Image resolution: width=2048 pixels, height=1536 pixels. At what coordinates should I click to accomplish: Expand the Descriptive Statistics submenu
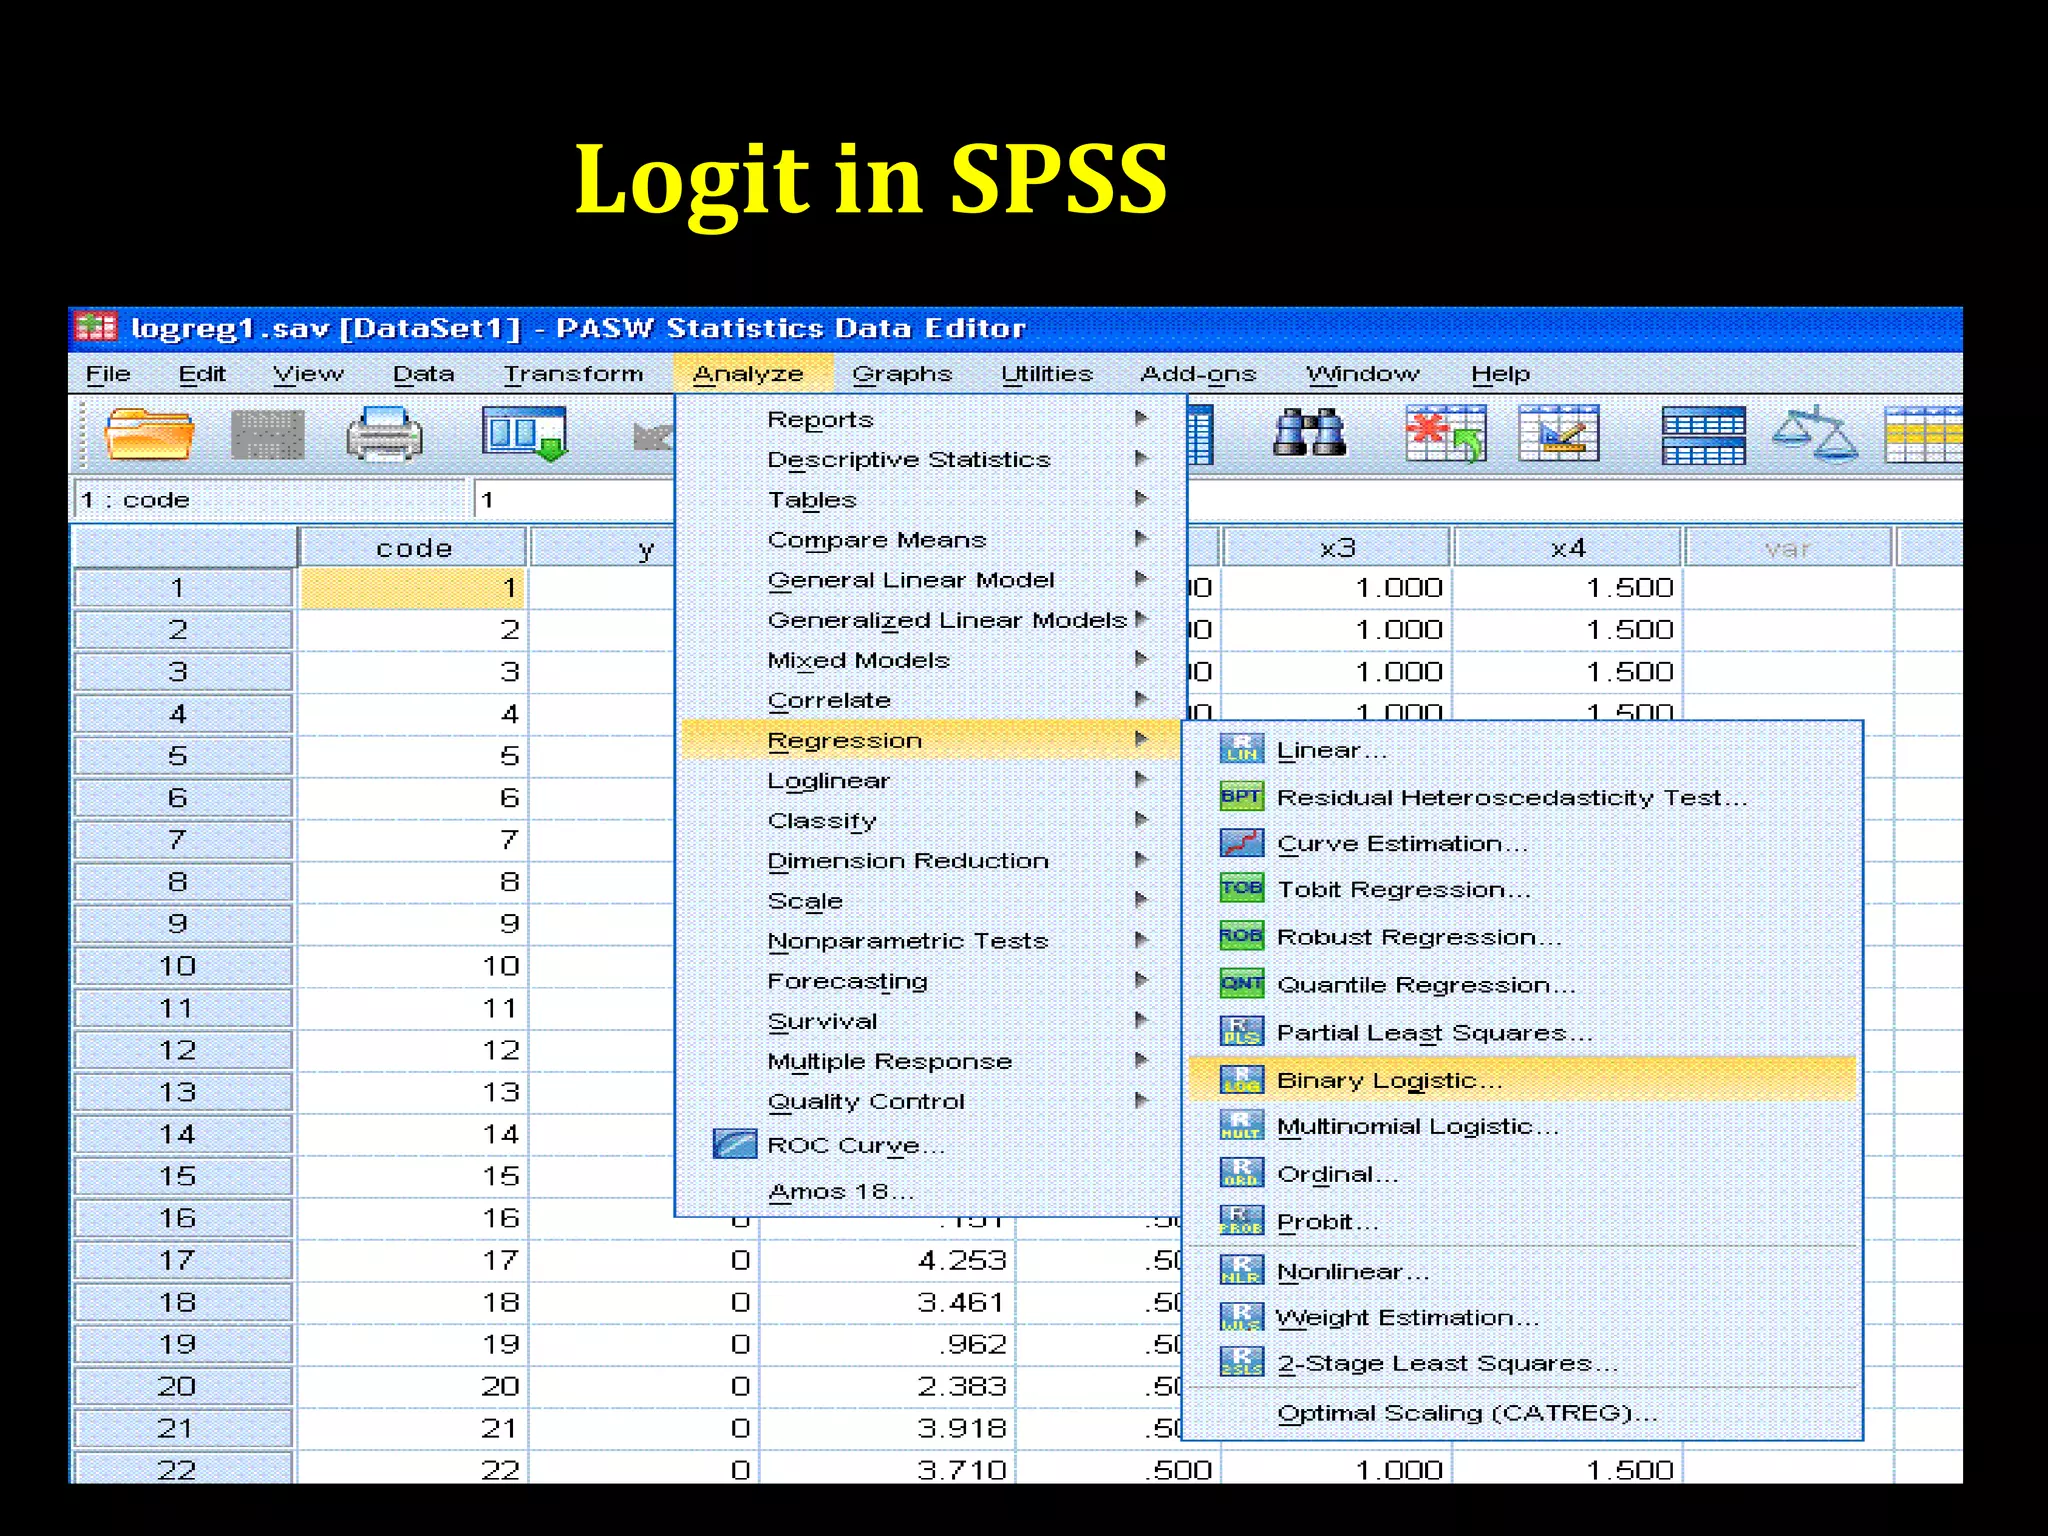pyautogui.click(x=908, y=459)
